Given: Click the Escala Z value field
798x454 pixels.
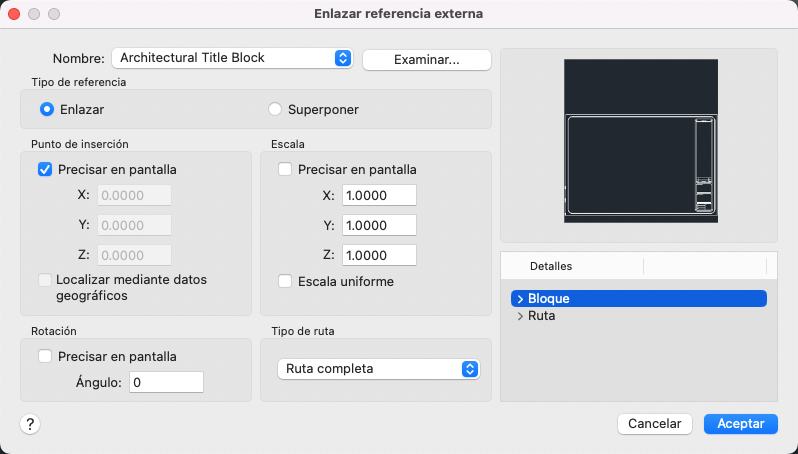Looking at the screenshot, I should pos(379,255).
